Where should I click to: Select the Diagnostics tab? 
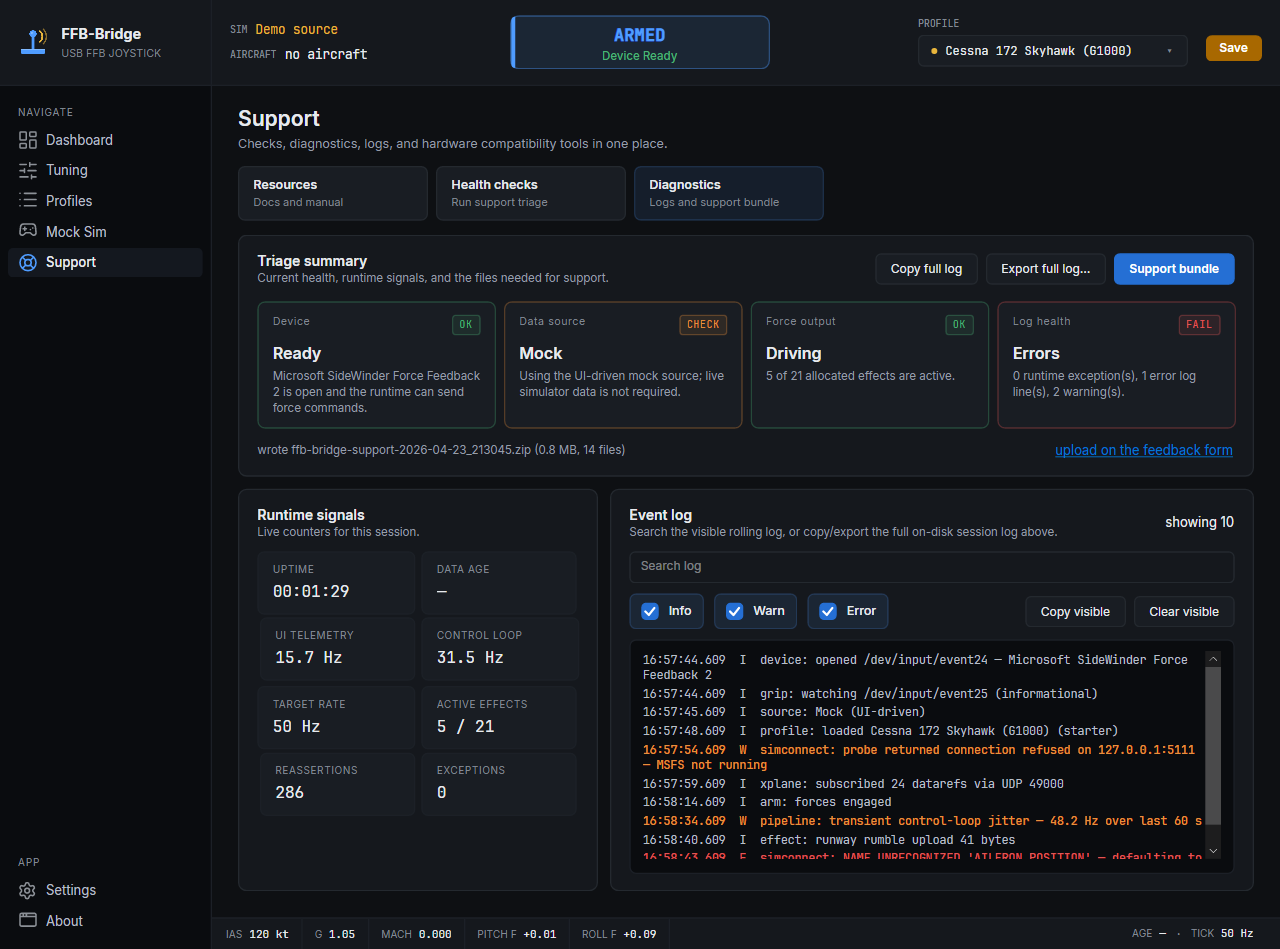(729, 193)
